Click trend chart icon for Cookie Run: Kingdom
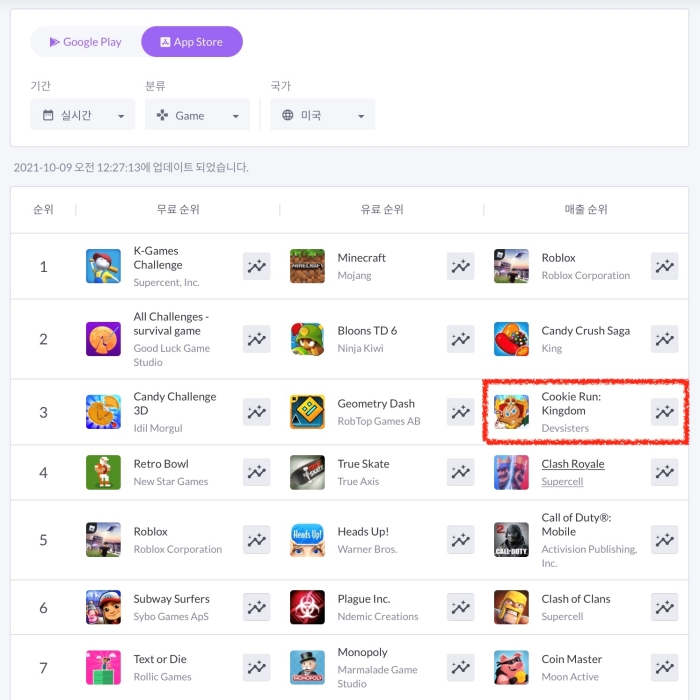This screenshot has height=700, width=700. 664,411
